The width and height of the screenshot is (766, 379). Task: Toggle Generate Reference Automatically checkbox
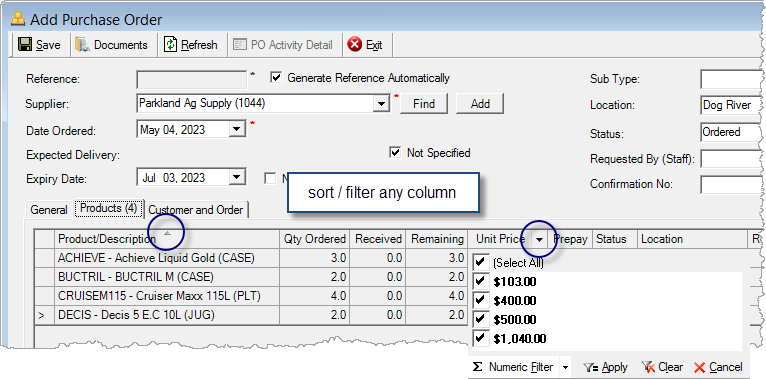276,78
